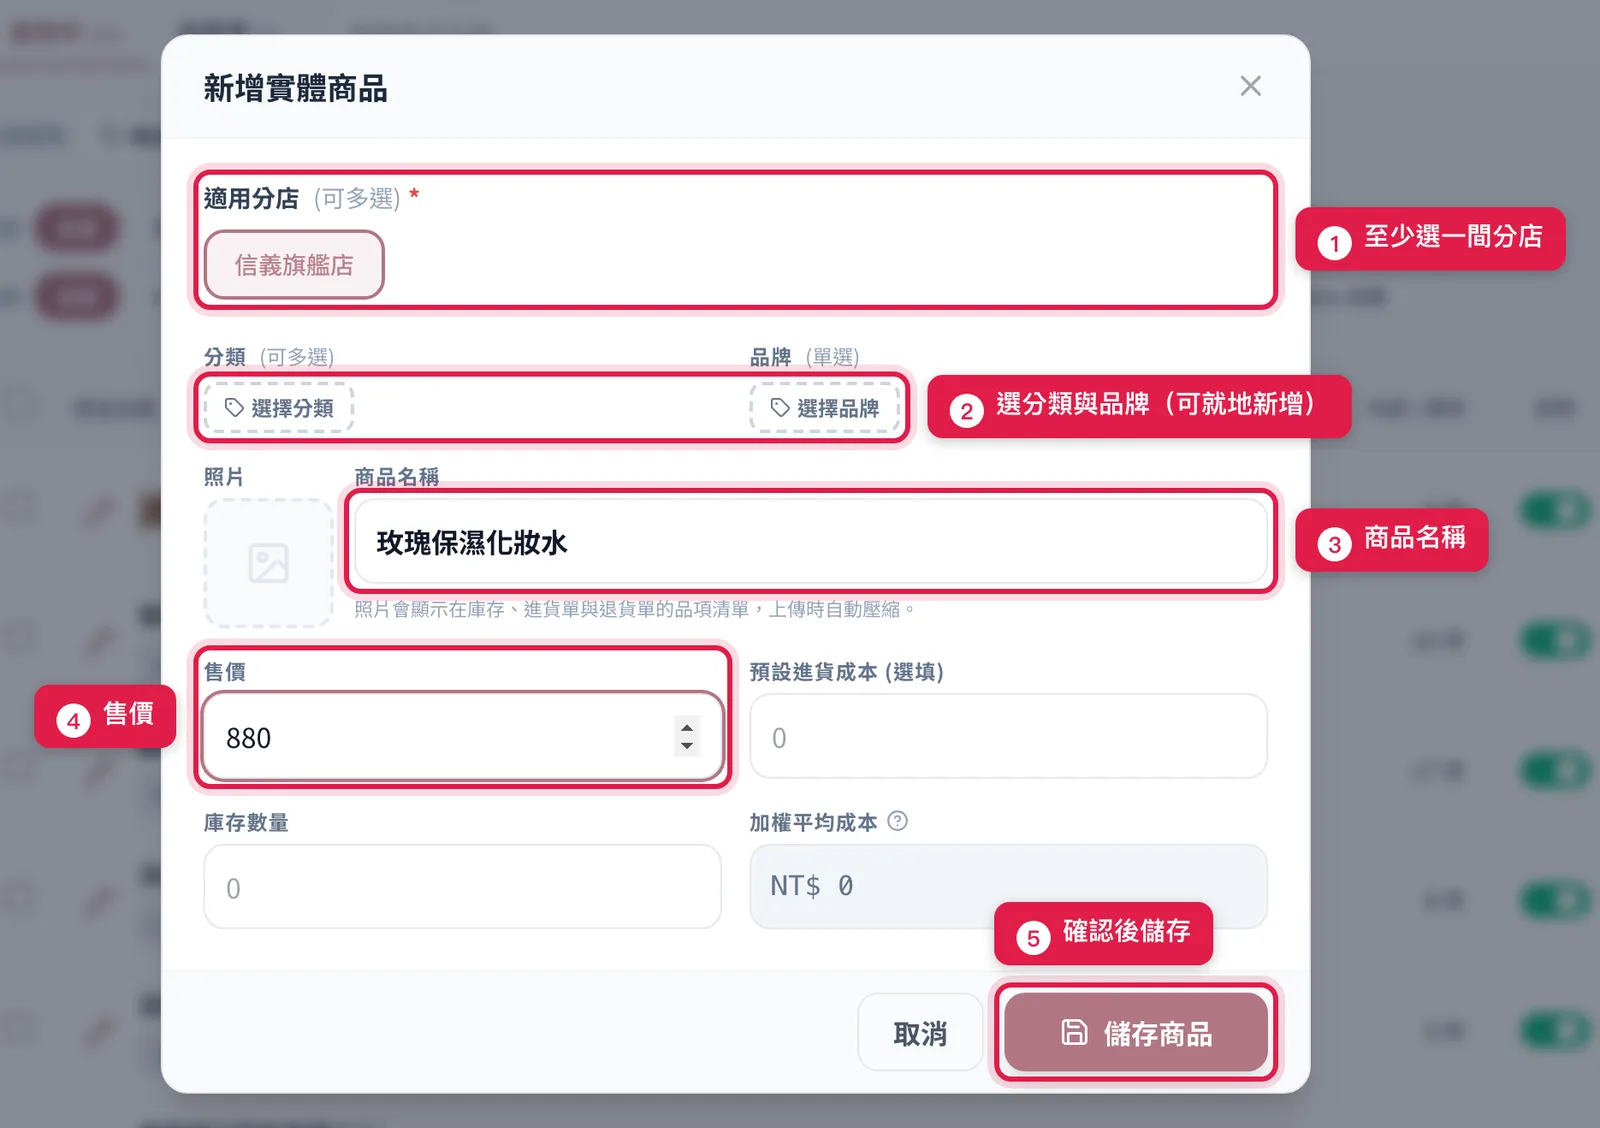Click the read-only NT$ 0 cost field
1600x1128 pixels.
coord(1008,886)
